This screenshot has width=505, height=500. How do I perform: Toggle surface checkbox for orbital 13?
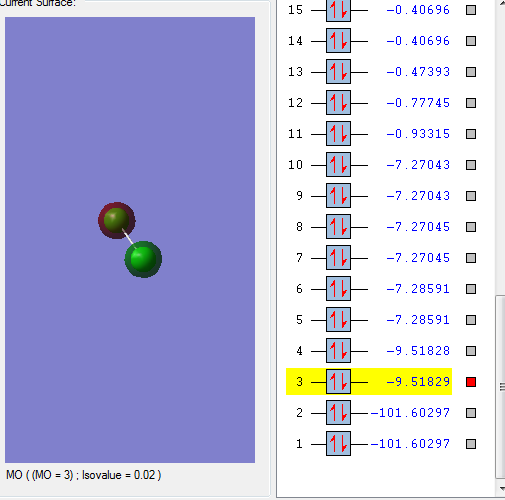471,72
